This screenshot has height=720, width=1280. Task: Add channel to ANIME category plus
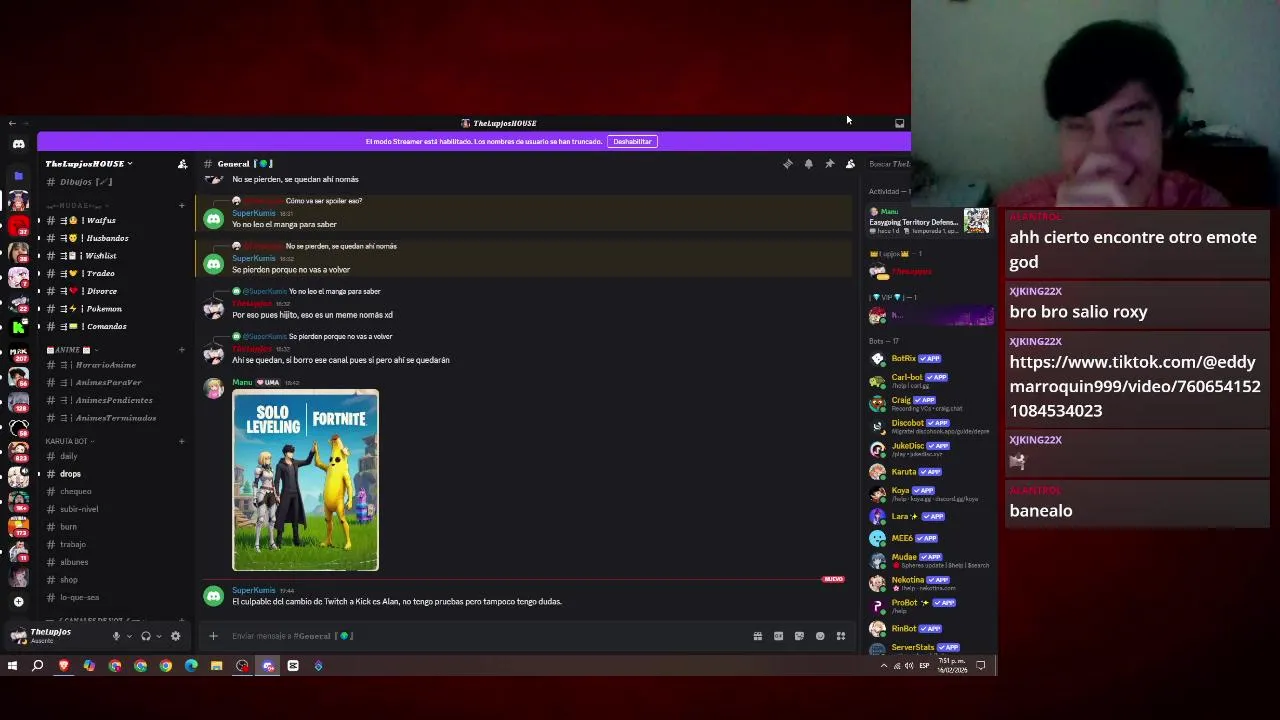point(182,350)
